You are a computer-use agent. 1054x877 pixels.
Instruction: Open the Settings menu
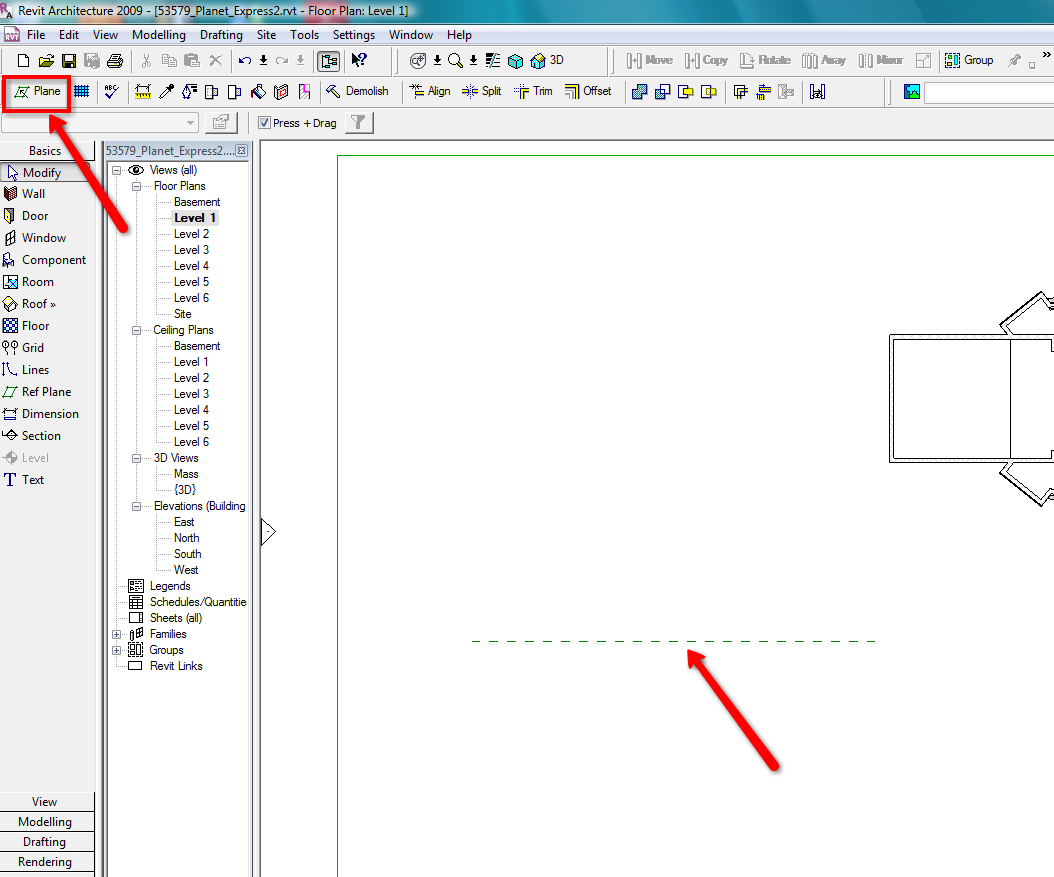click(354, 35)
